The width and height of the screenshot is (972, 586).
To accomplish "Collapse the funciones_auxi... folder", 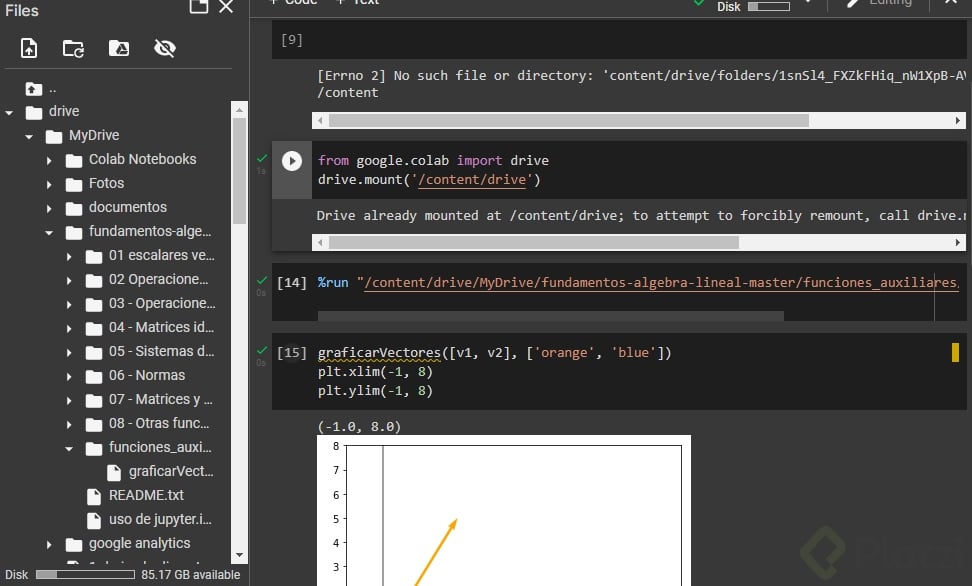I will tap(69, 449).
